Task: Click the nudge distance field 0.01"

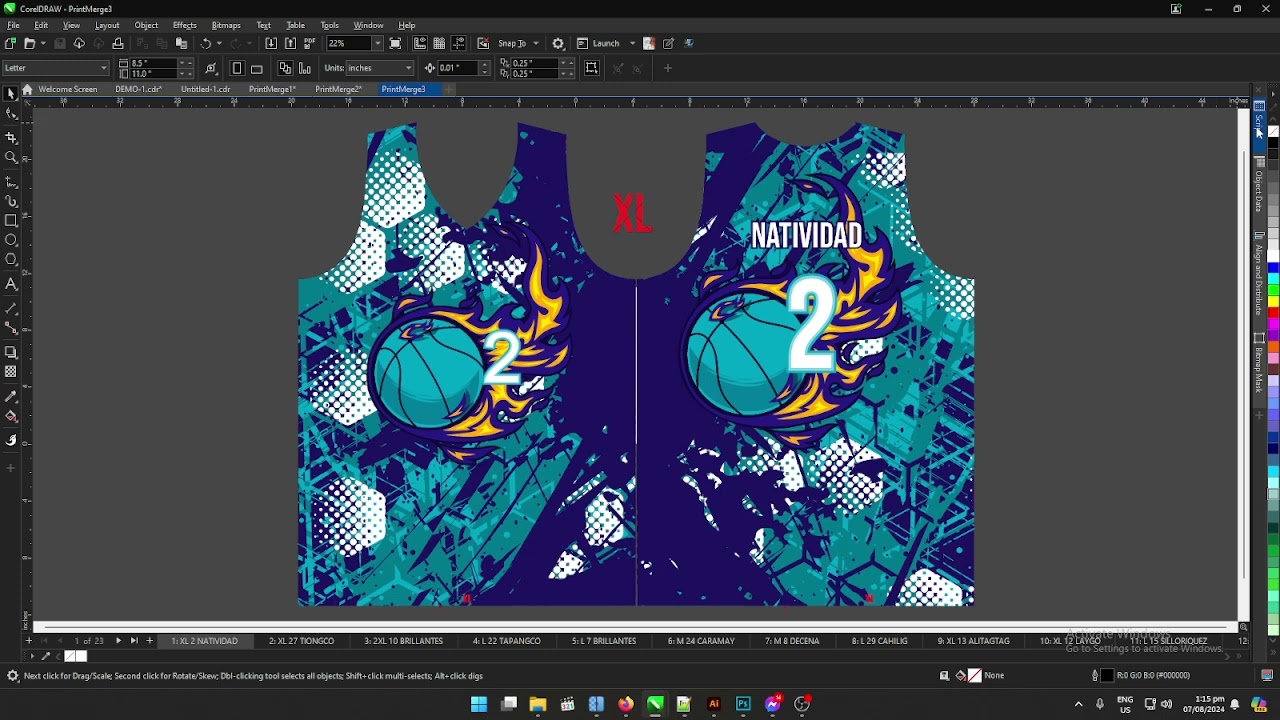Action: pyautogui.click(x=458, y=68)
